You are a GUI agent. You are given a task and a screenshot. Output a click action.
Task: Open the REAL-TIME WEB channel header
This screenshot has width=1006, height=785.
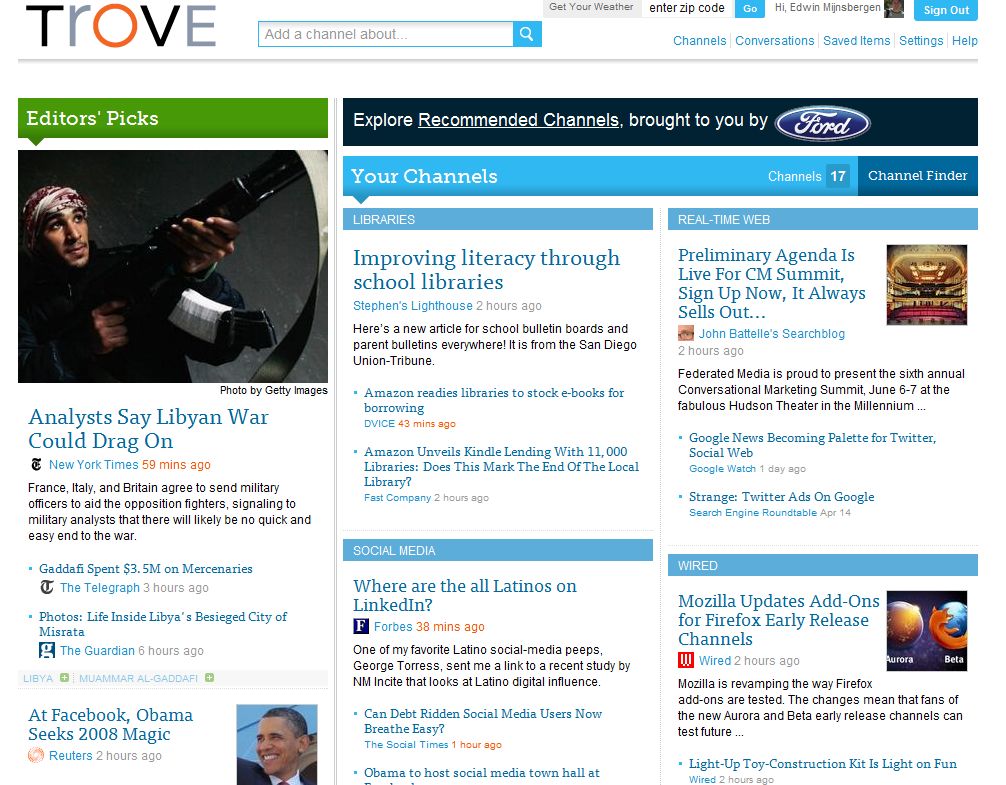click(823, 219)
